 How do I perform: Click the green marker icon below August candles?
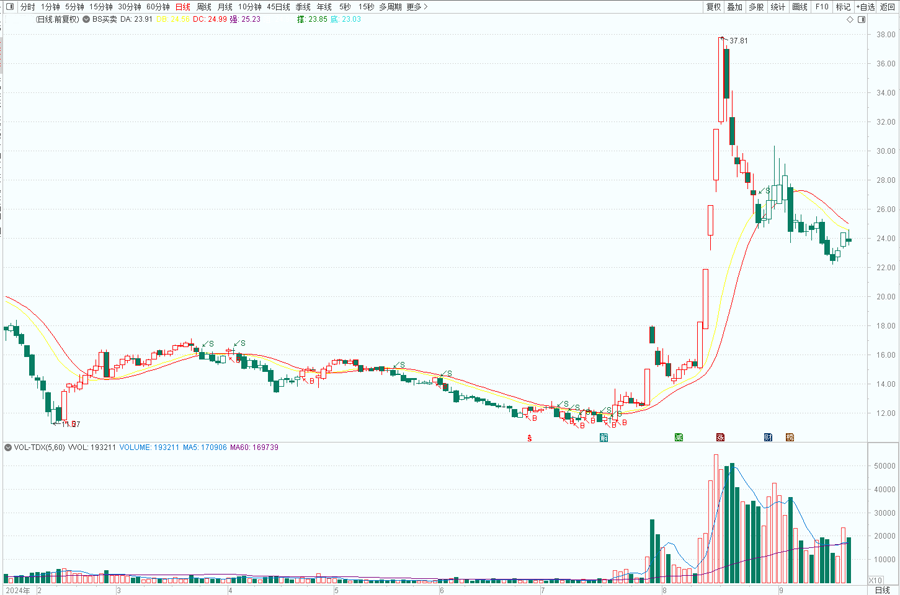point(679,437)
